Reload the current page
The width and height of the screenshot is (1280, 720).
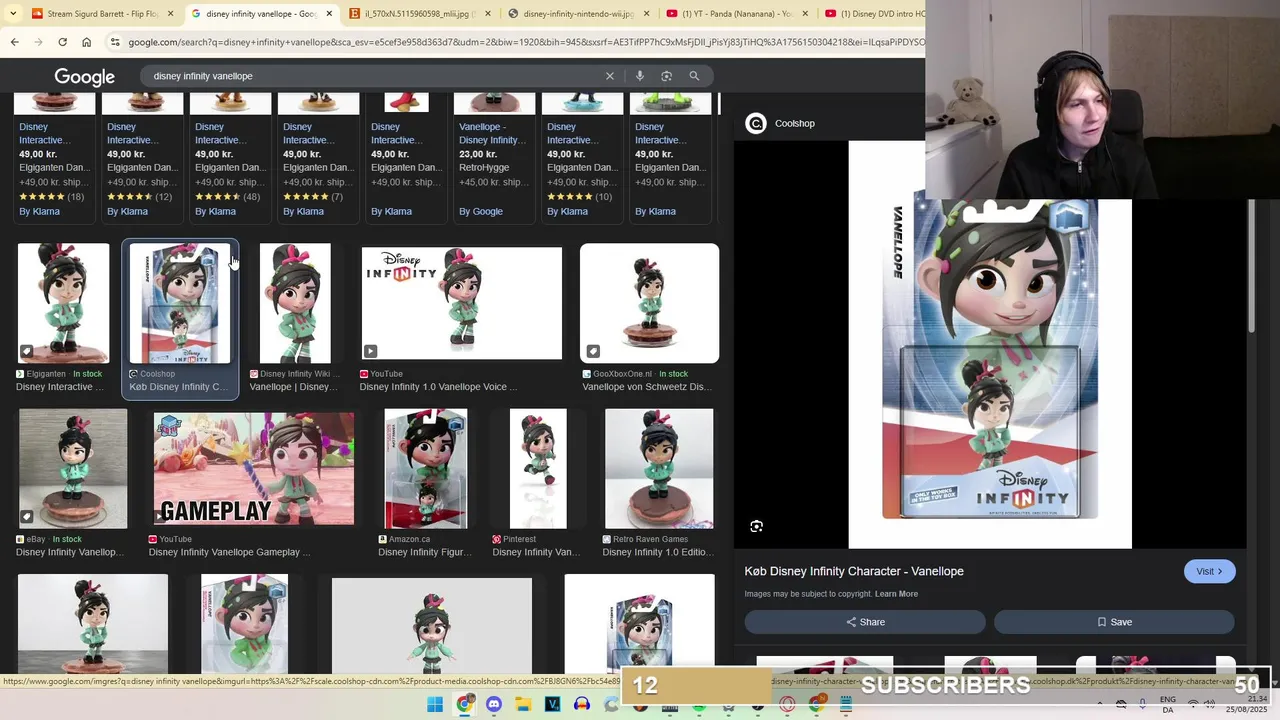tap(62, 42)
